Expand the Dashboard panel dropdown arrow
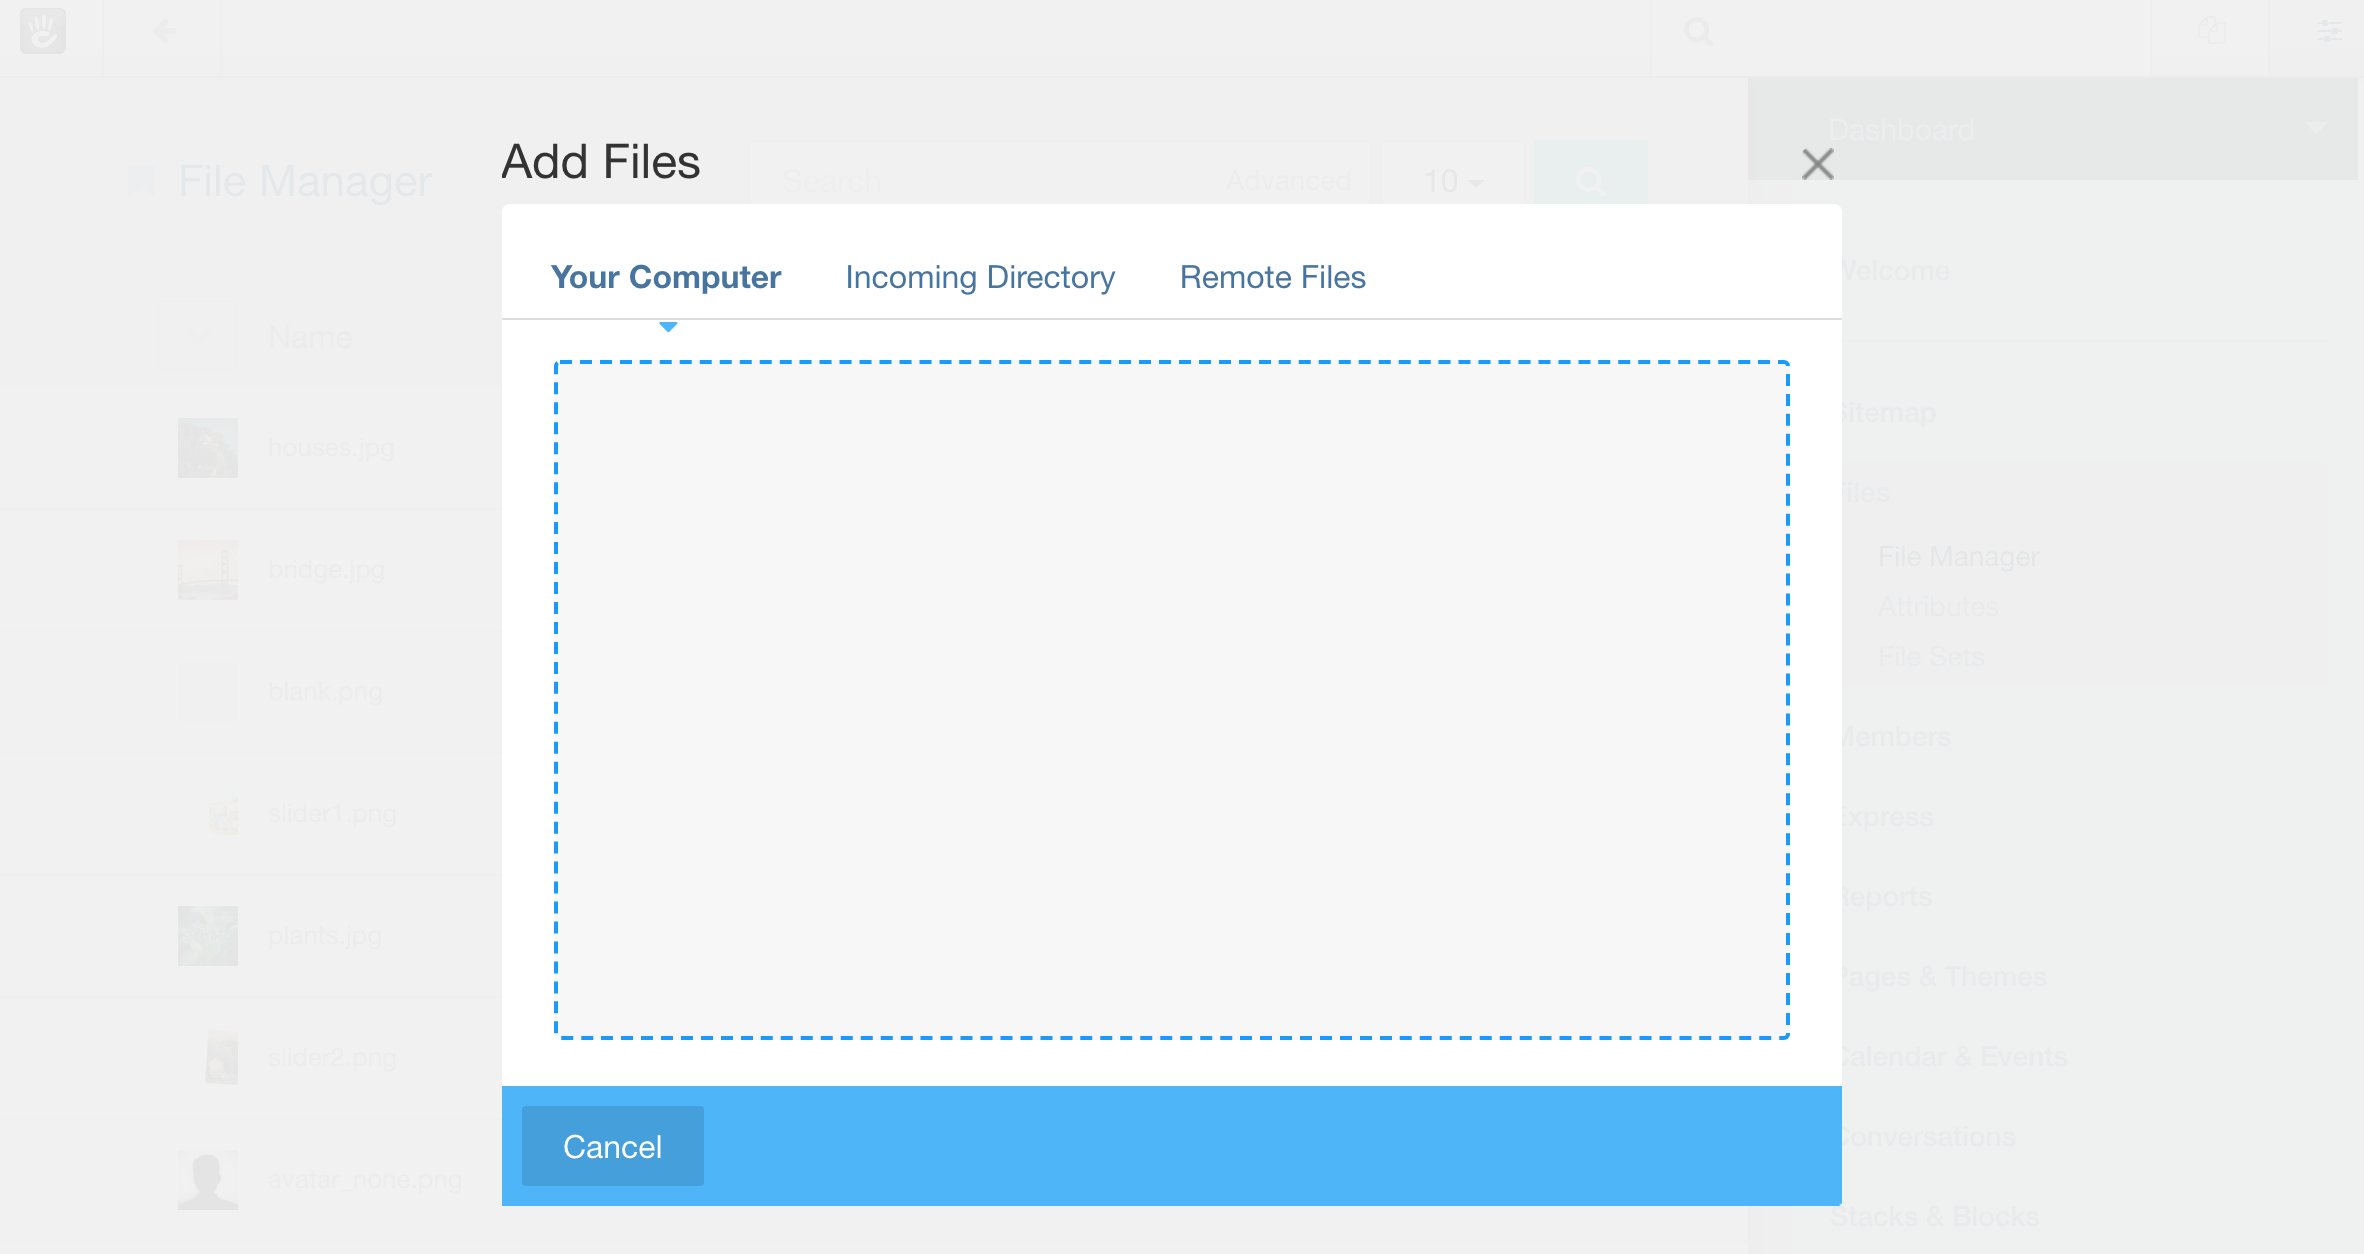The image size is (2364, 1254). click(x=2315, y=128)
